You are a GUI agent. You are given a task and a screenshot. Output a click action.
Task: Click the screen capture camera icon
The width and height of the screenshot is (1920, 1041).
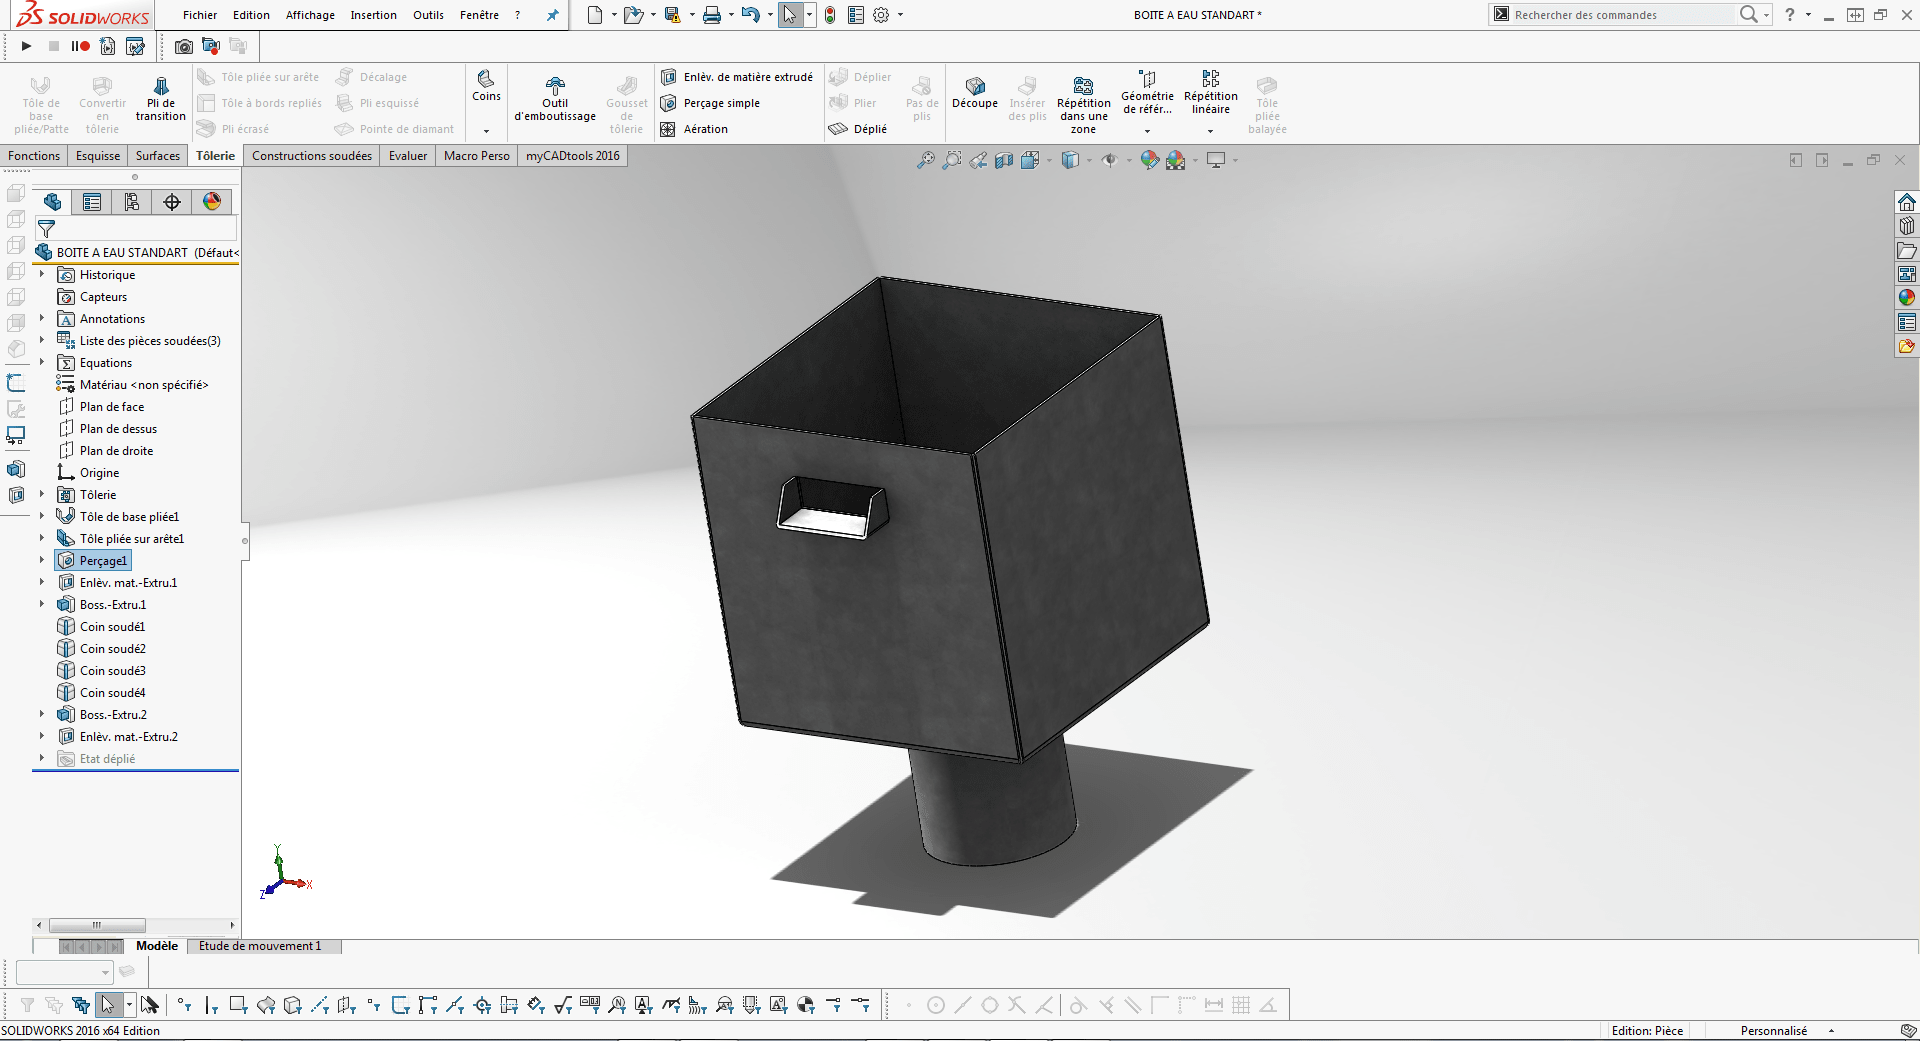184,46
